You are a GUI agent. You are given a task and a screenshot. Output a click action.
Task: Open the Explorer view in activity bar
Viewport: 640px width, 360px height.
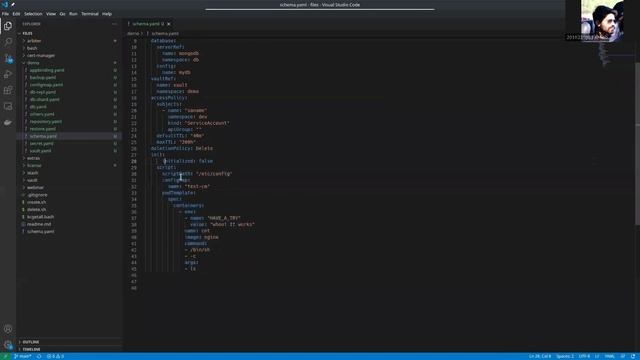[8, 26]
